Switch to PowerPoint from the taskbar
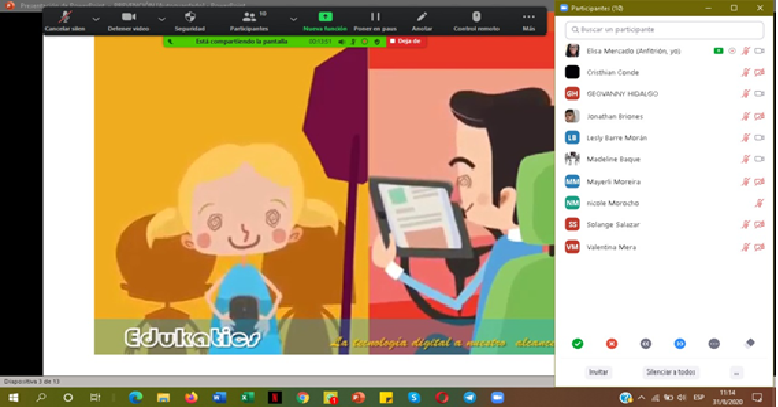This screenshot has height=407, width=778. click(x=358, y=398)
